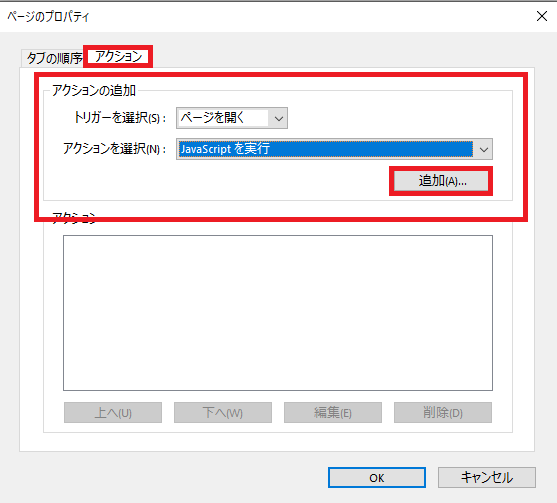Click the アクション list group label
The height and width of the screenshot is (503, 557).
[74, 217]
